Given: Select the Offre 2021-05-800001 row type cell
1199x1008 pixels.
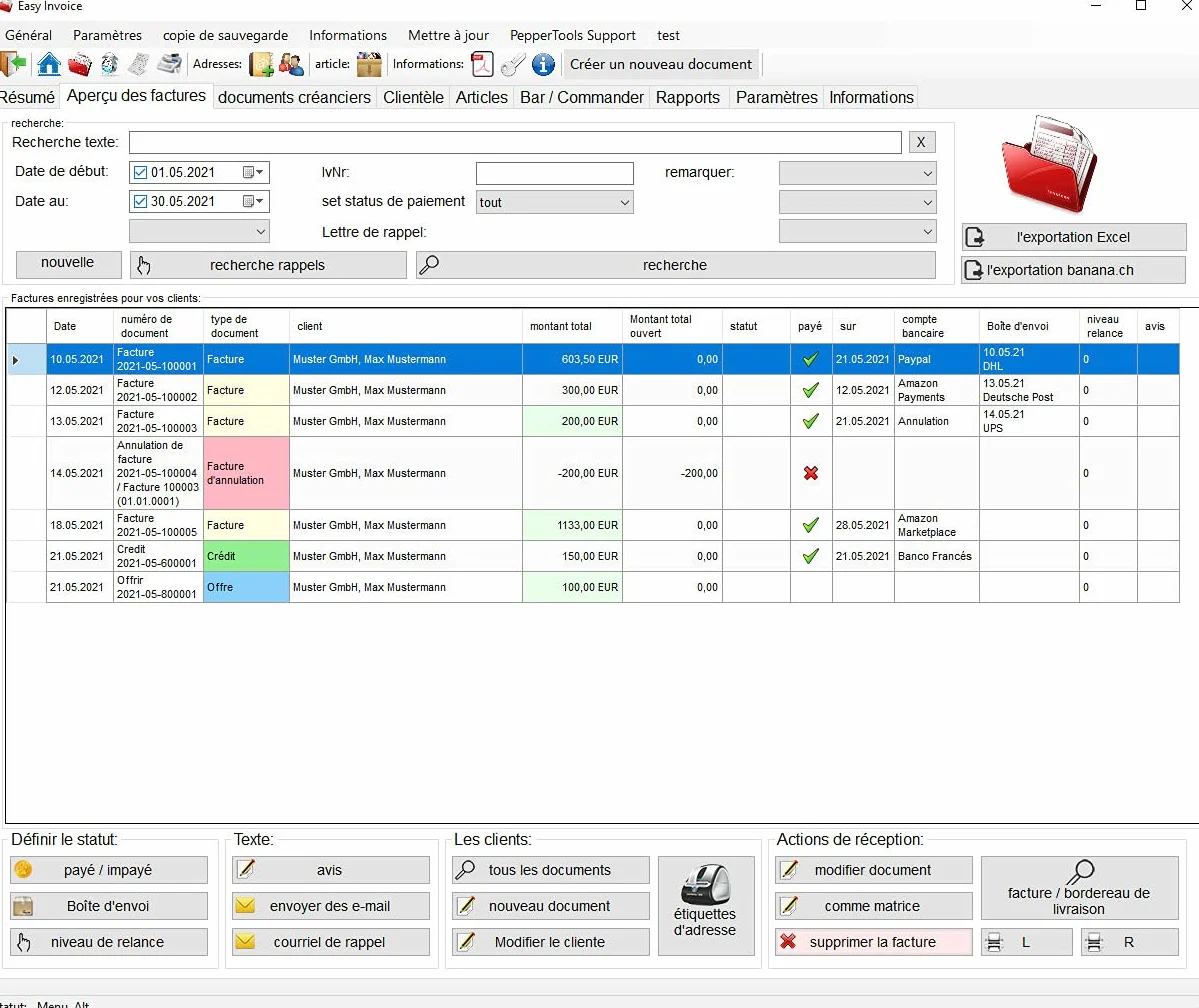Looking at the screenshot, I should tap(246, 587).
